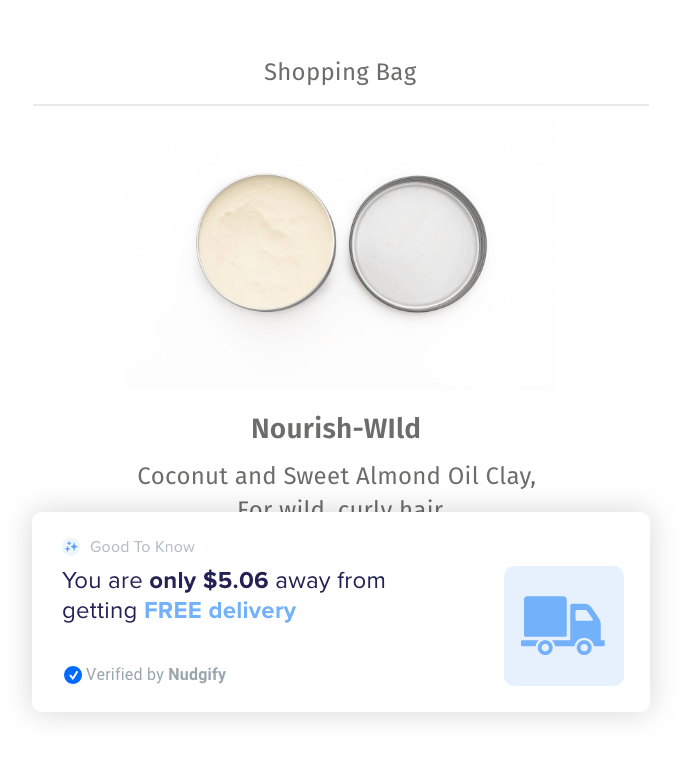680x766 pixels.
Task: Click the 'away from' text in notification
Action: coord(330,580)
